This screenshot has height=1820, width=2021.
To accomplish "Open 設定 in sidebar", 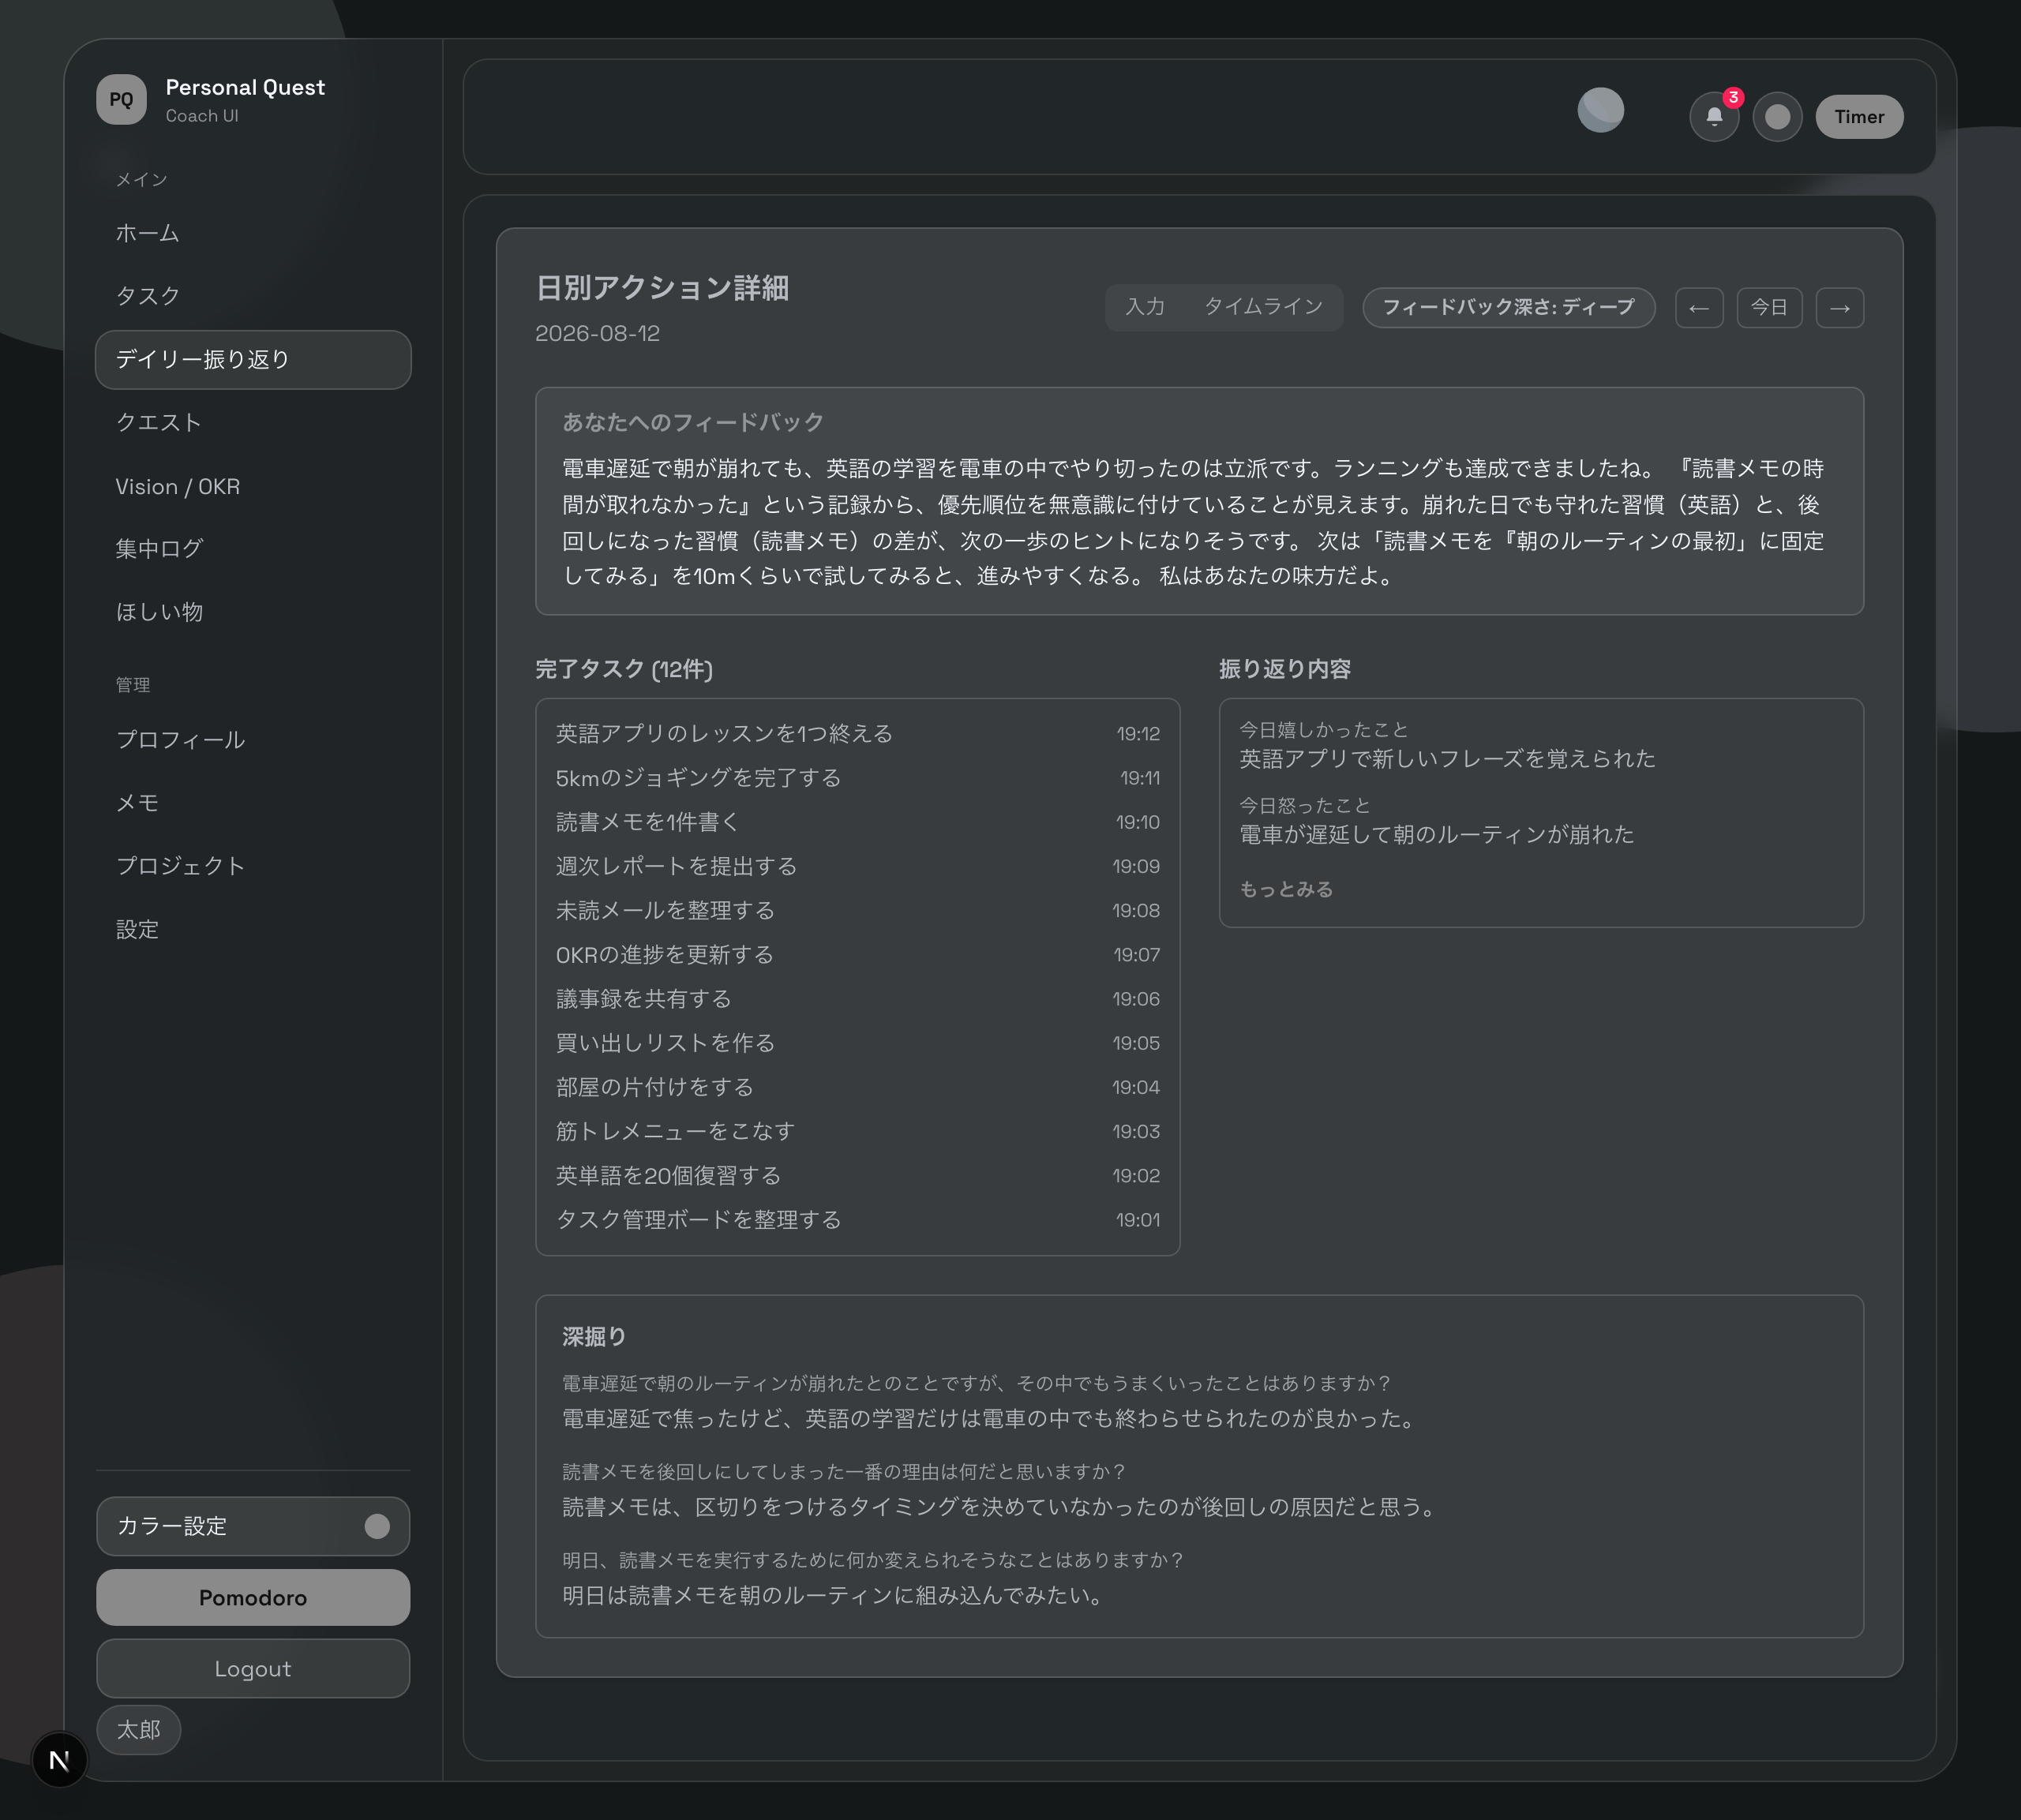I will tap(253, 930).
